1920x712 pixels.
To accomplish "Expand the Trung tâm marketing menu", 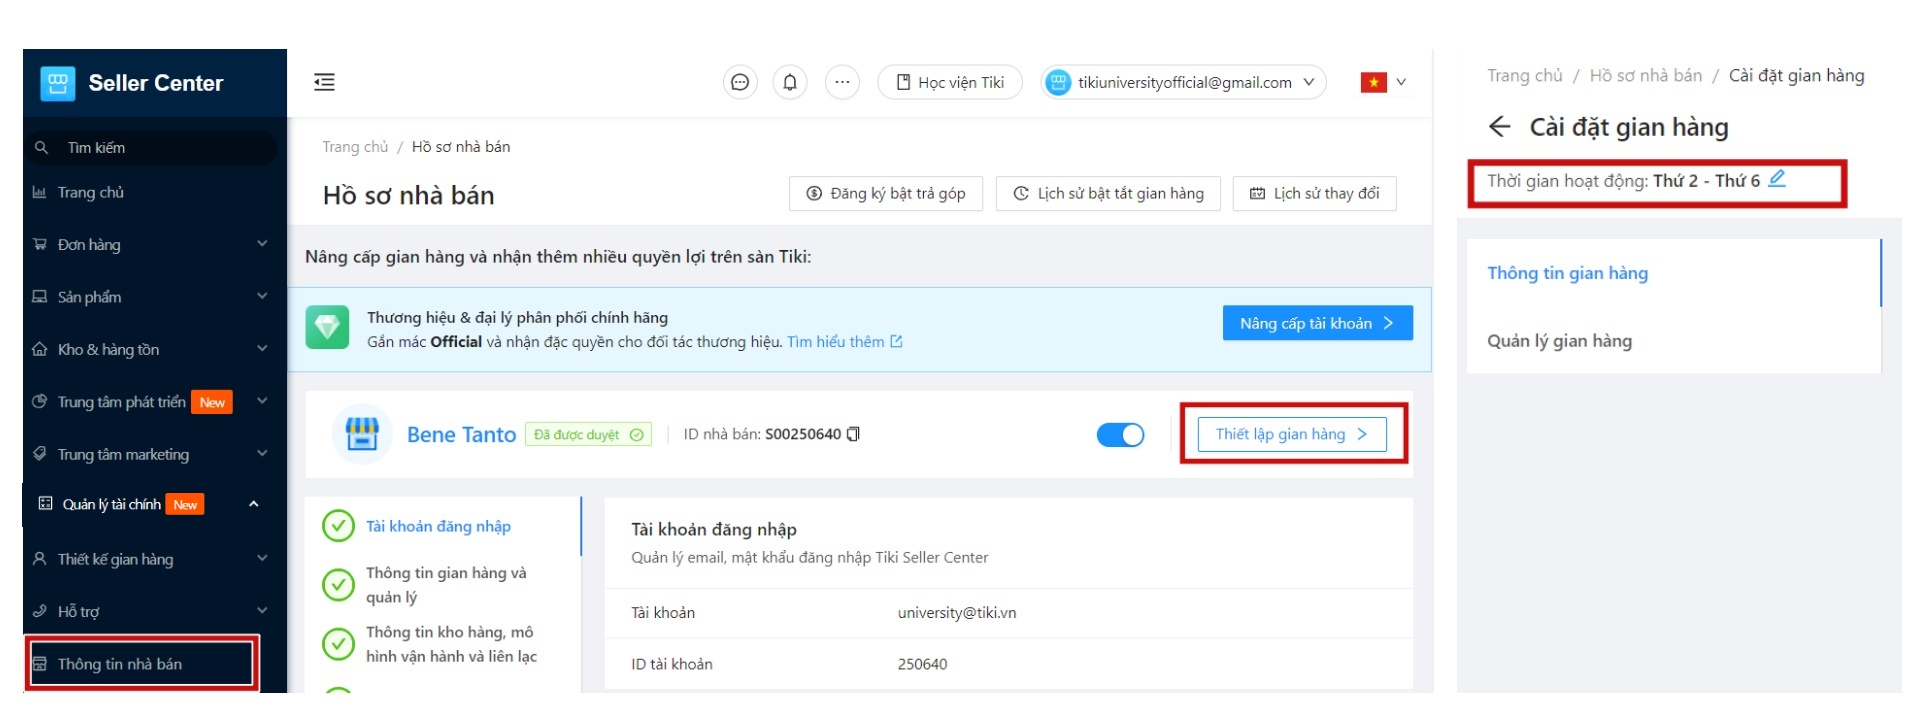I will click(x=262, y=453).
